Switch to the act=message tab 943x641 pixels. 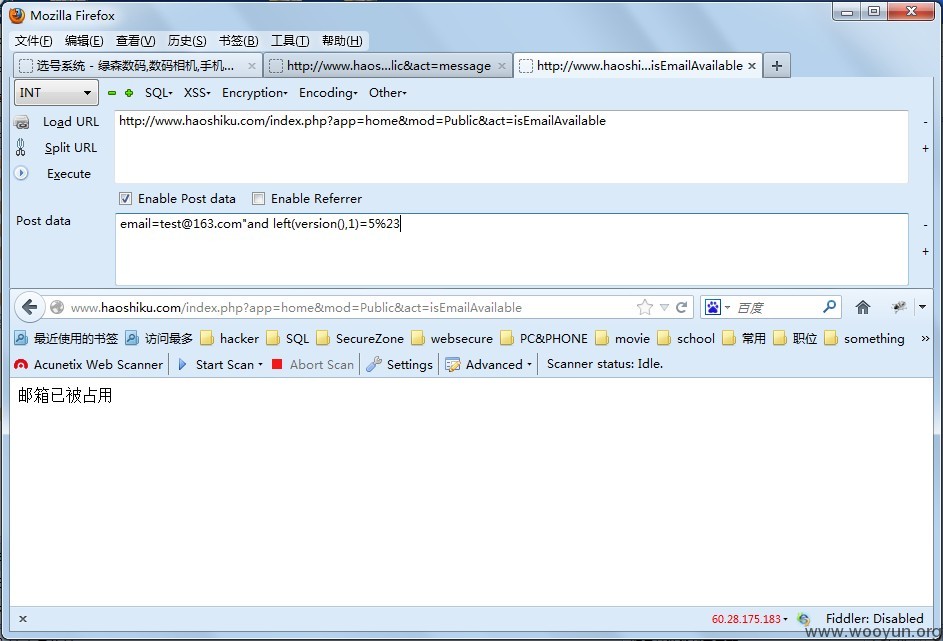(x=389, y=66)
